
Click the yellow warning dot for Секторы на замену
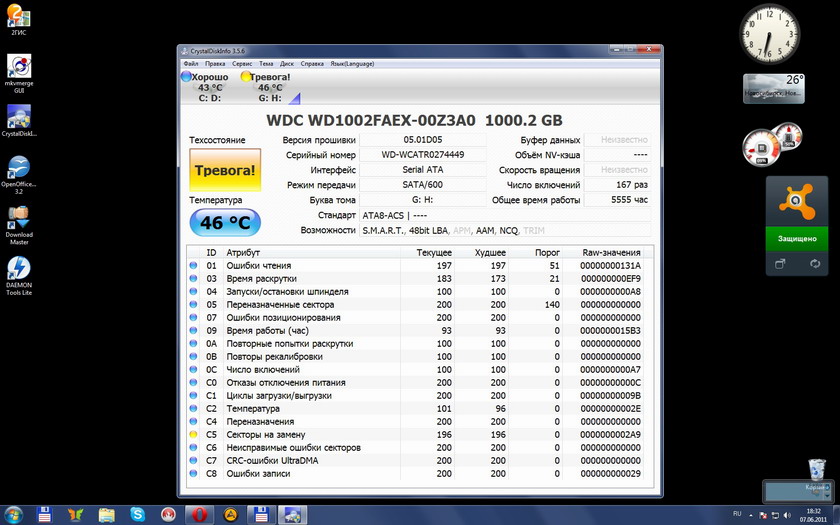pyautogui.click(x=193, y=434)
